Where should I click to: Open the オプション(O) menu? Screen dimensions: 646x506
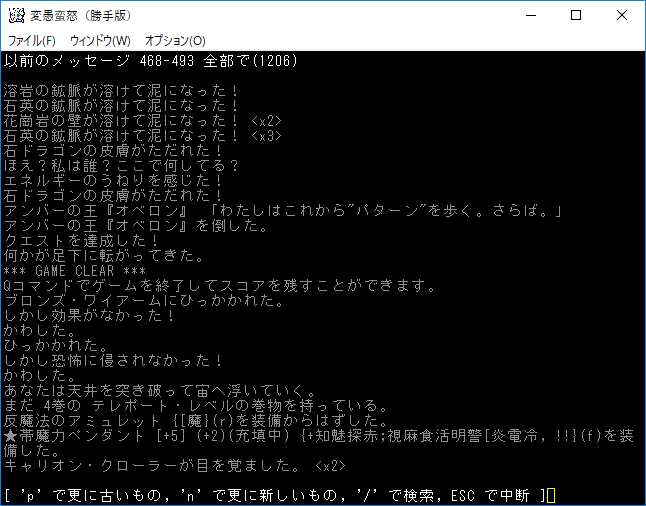[x=175, y=40]
